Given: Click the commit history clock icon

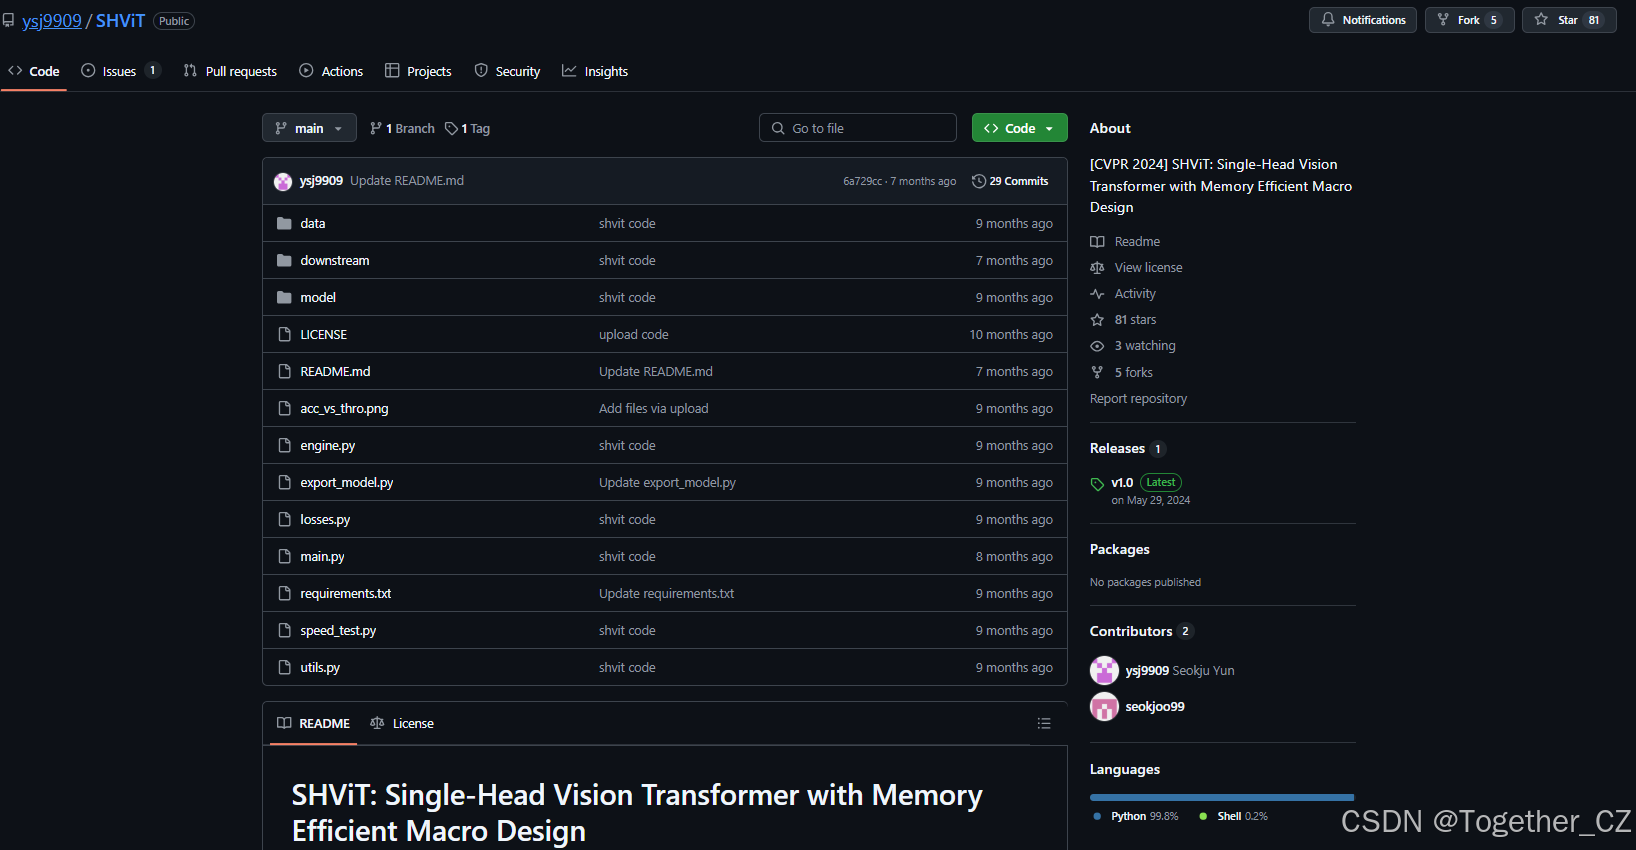Looking at the screenshot, I should pos(979,181).
